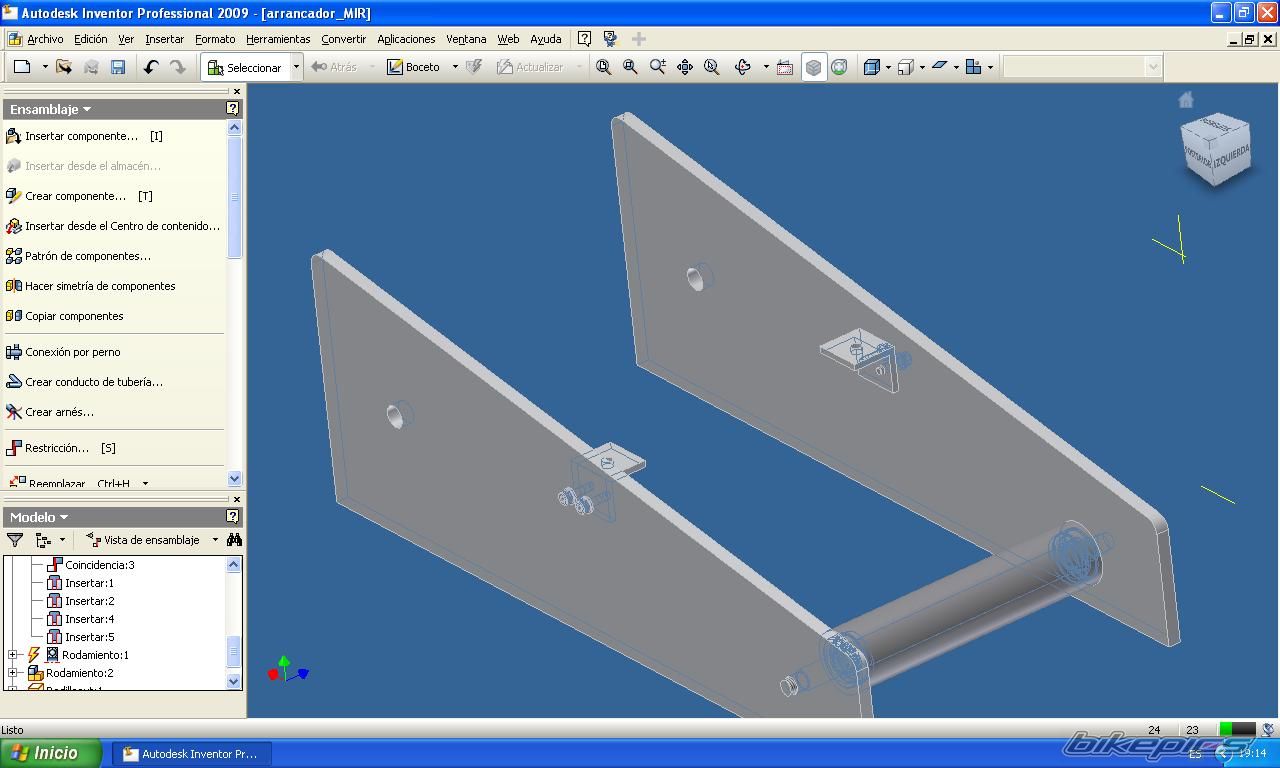1280x768 pixels.
Task: Toggle the ViewCube display icon
Action: [x=814, y=67]
